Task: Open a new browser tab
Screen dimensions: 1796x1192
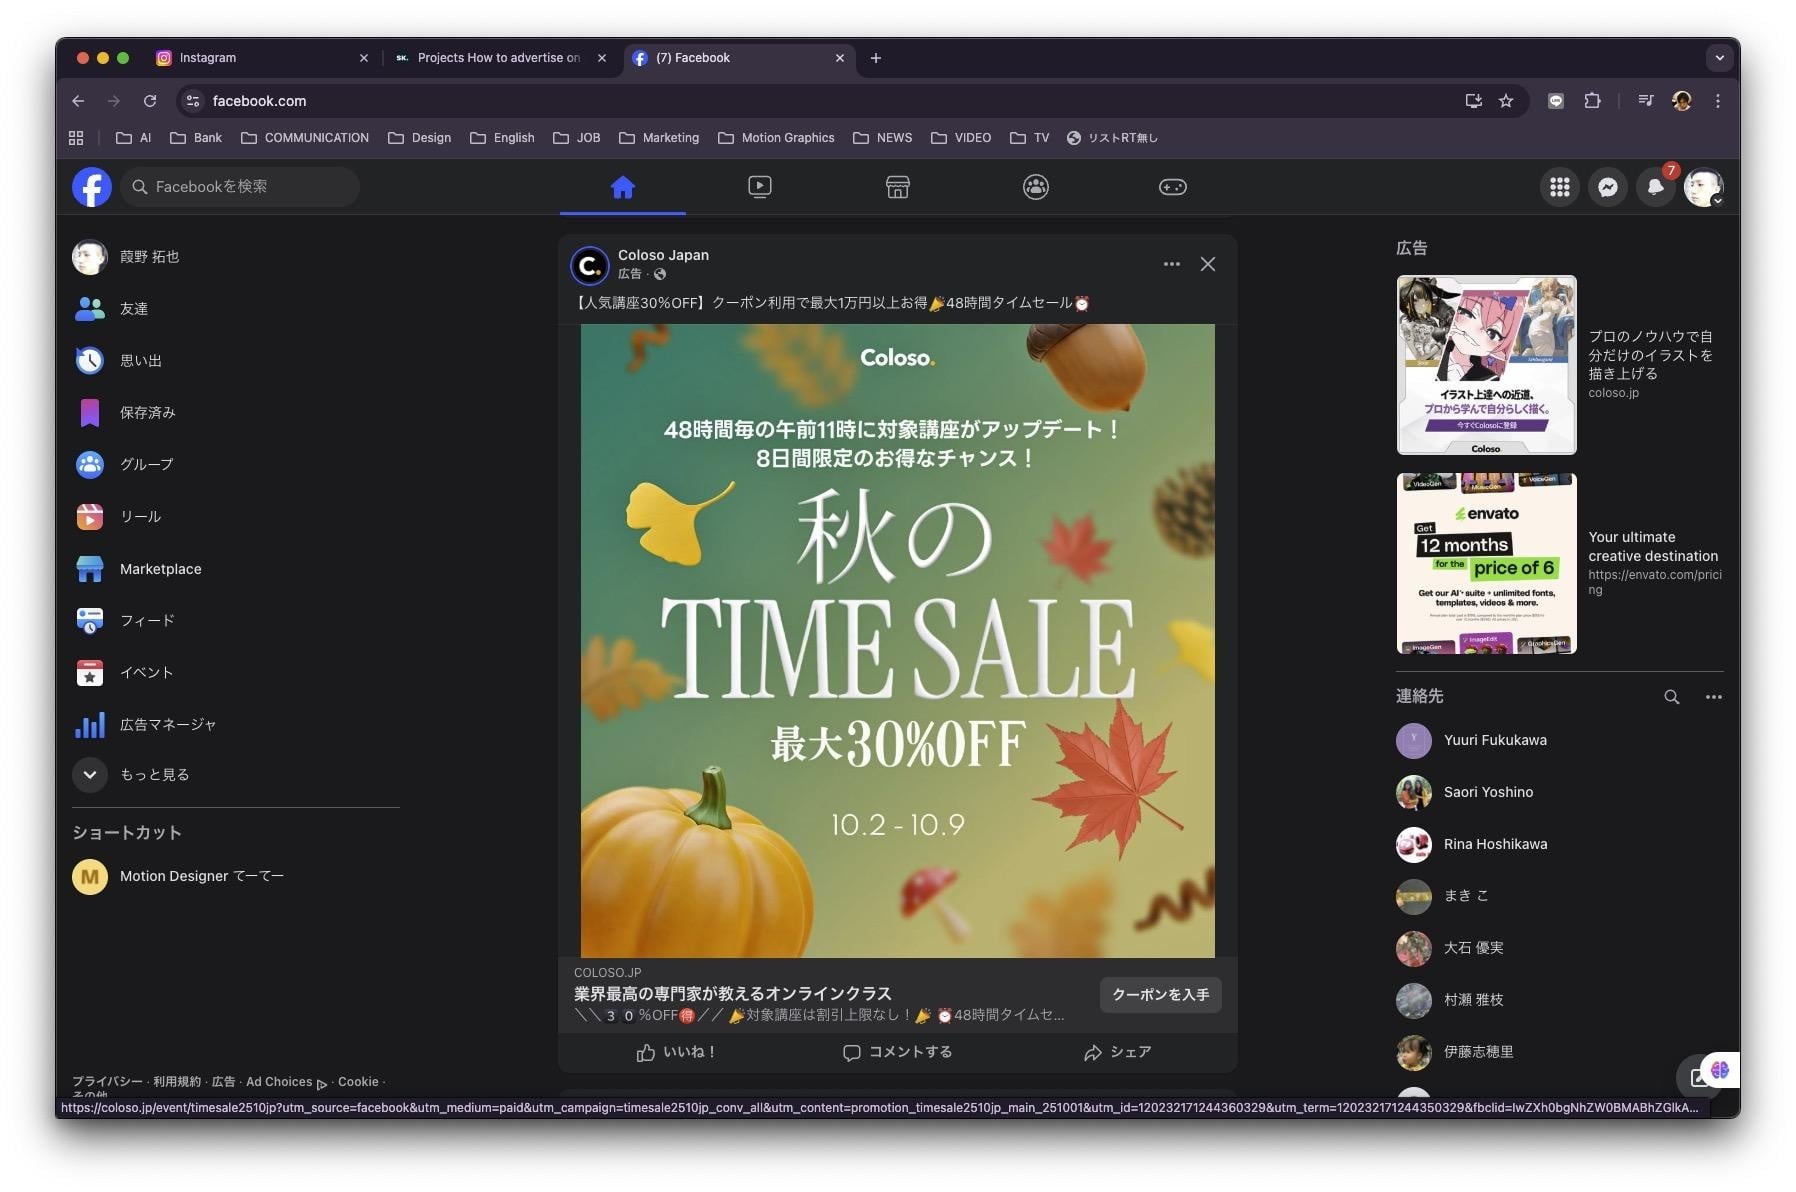Action: [x=876, y=58]
